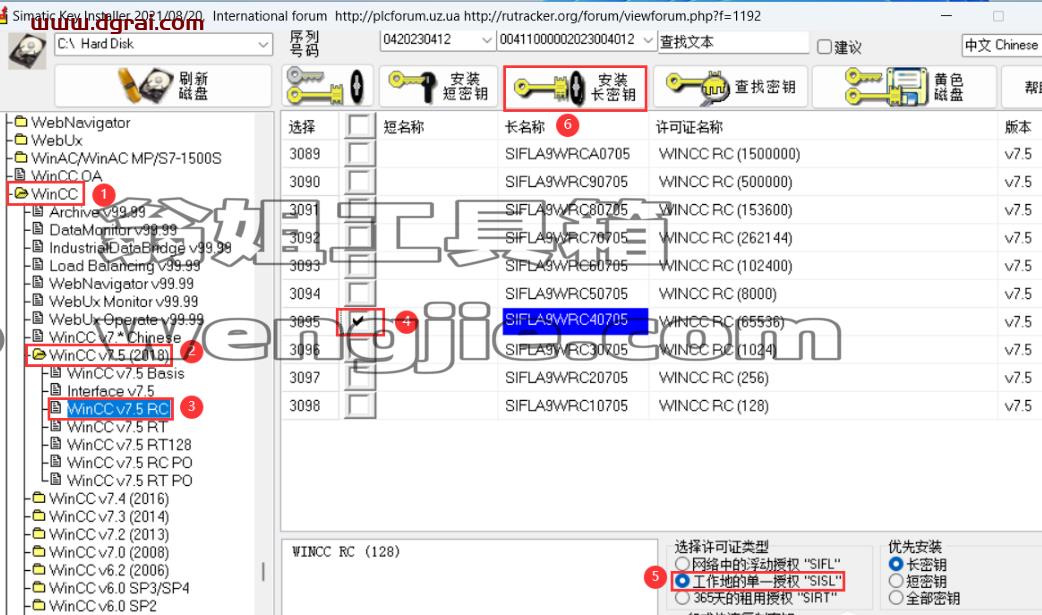1042x615 pixels.
Task: Select WinCC OA tree item
Action: [x=66, y=176]
